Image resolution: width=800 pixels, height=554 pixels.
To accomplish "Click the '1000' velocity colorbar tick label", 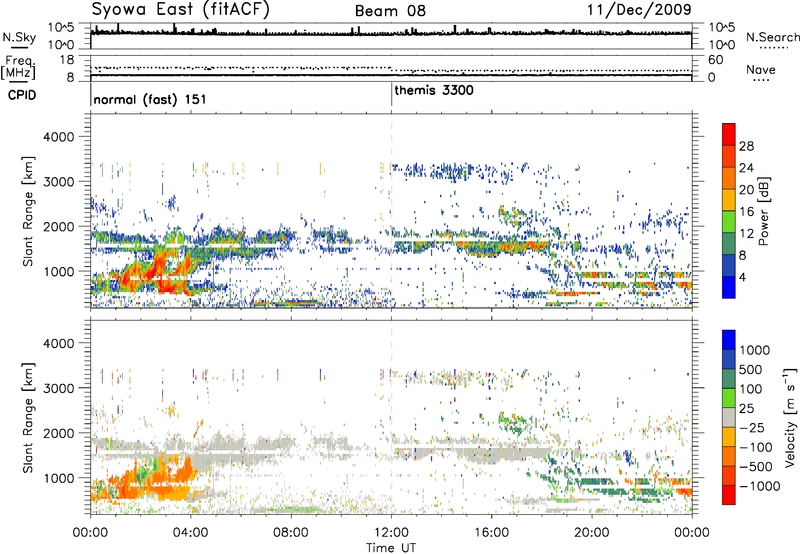I will pos(755,350).
